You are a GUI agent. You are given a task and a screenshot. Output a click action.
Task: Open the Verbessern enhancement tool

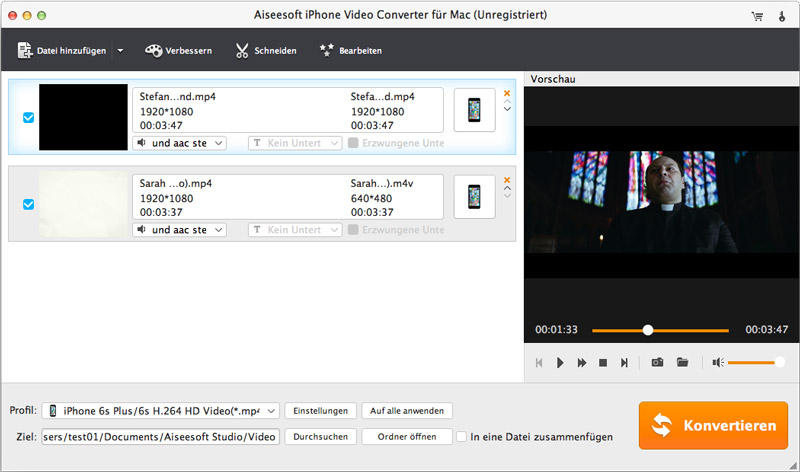179,51
